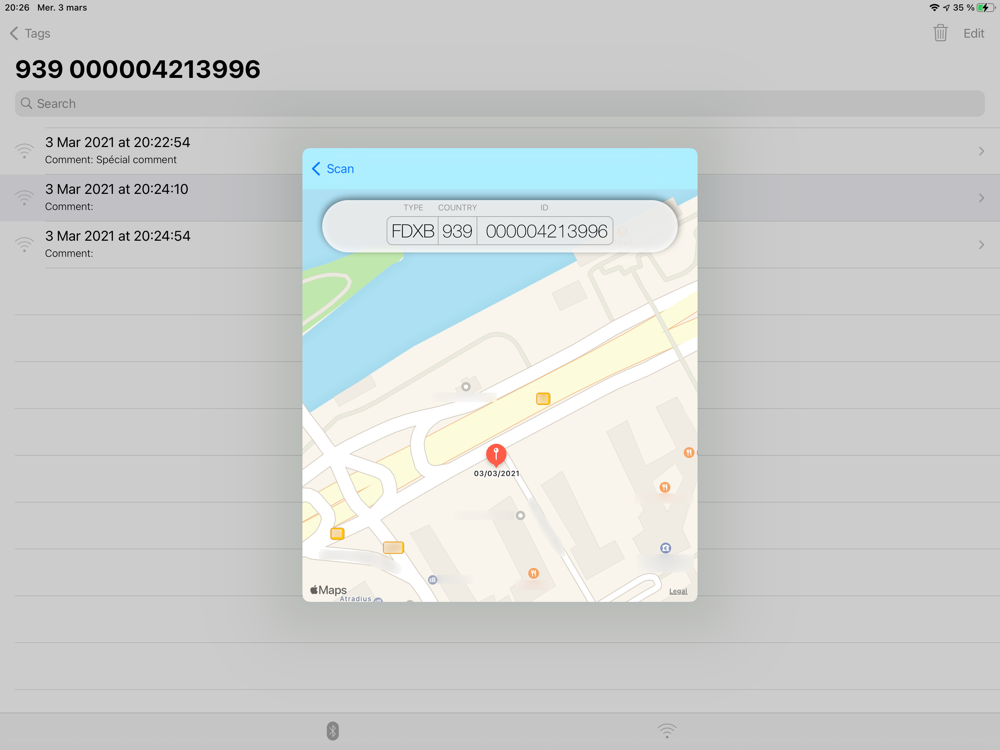Delete the tag with the trash icon
The width and height of the screenshot is (1000, 750).
(940, 33)
